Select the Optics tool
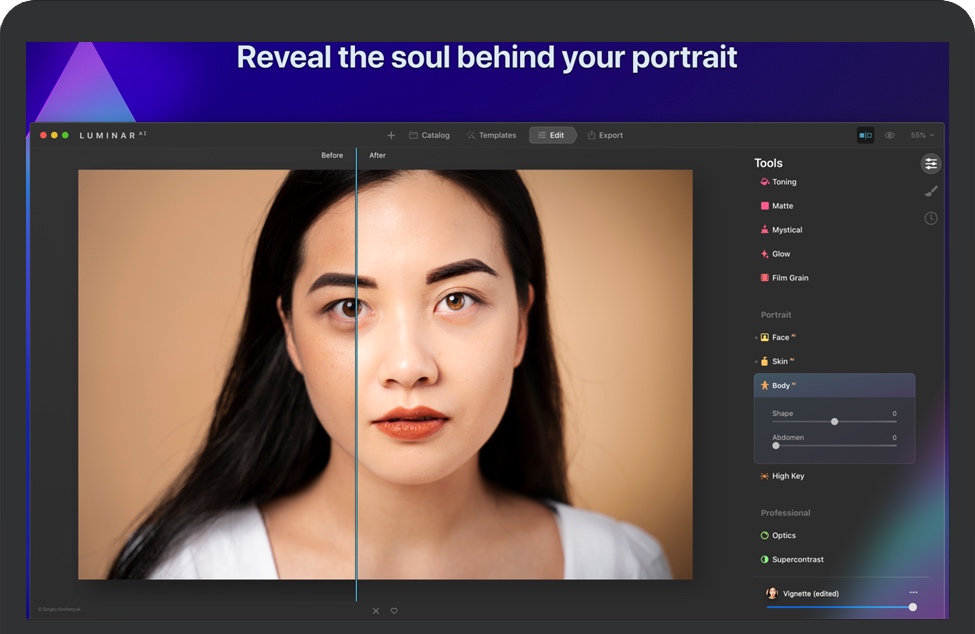This screenshot has height=634, width=975. point(783,536)
